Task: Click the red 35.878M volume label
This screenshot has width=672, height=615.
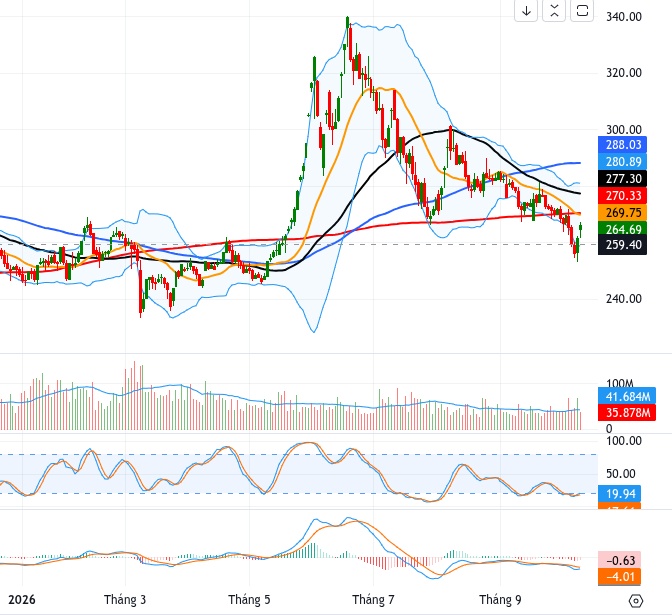Action: pos(627,413)
